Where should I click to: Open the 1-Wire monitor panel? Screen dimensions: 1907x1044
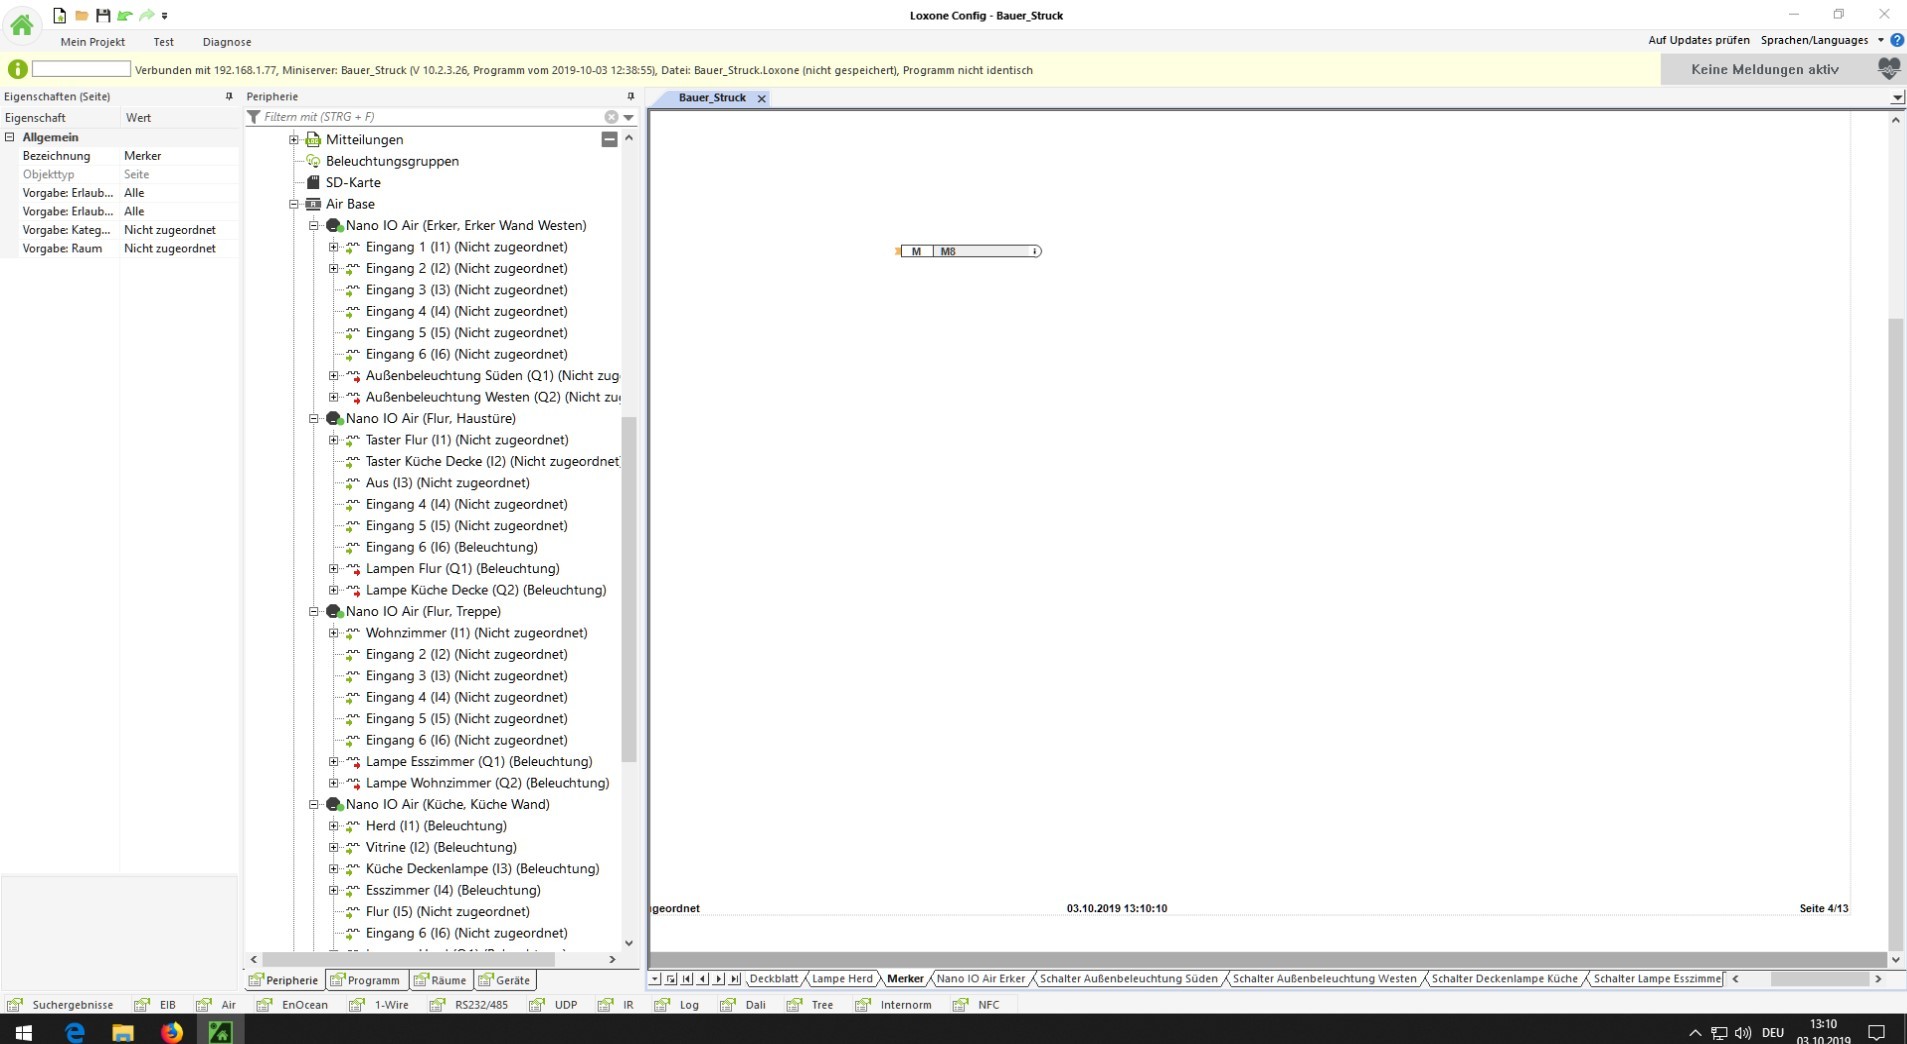click(379, 1005)
